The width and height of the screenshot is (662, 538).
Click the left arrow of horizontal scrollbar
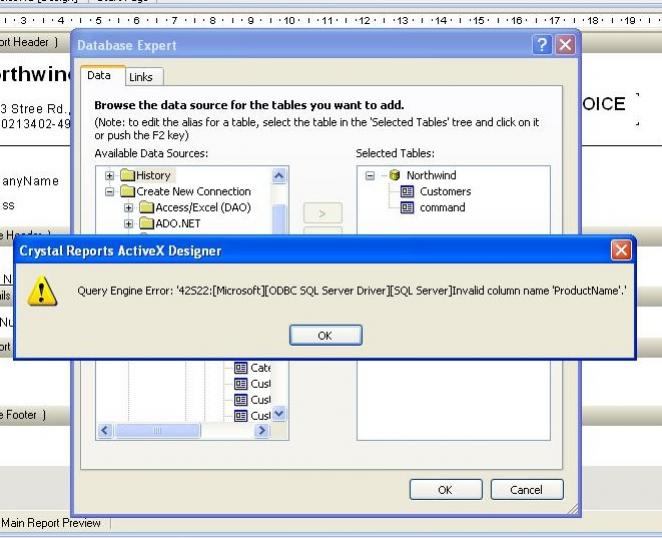click(x=105, y=430)
